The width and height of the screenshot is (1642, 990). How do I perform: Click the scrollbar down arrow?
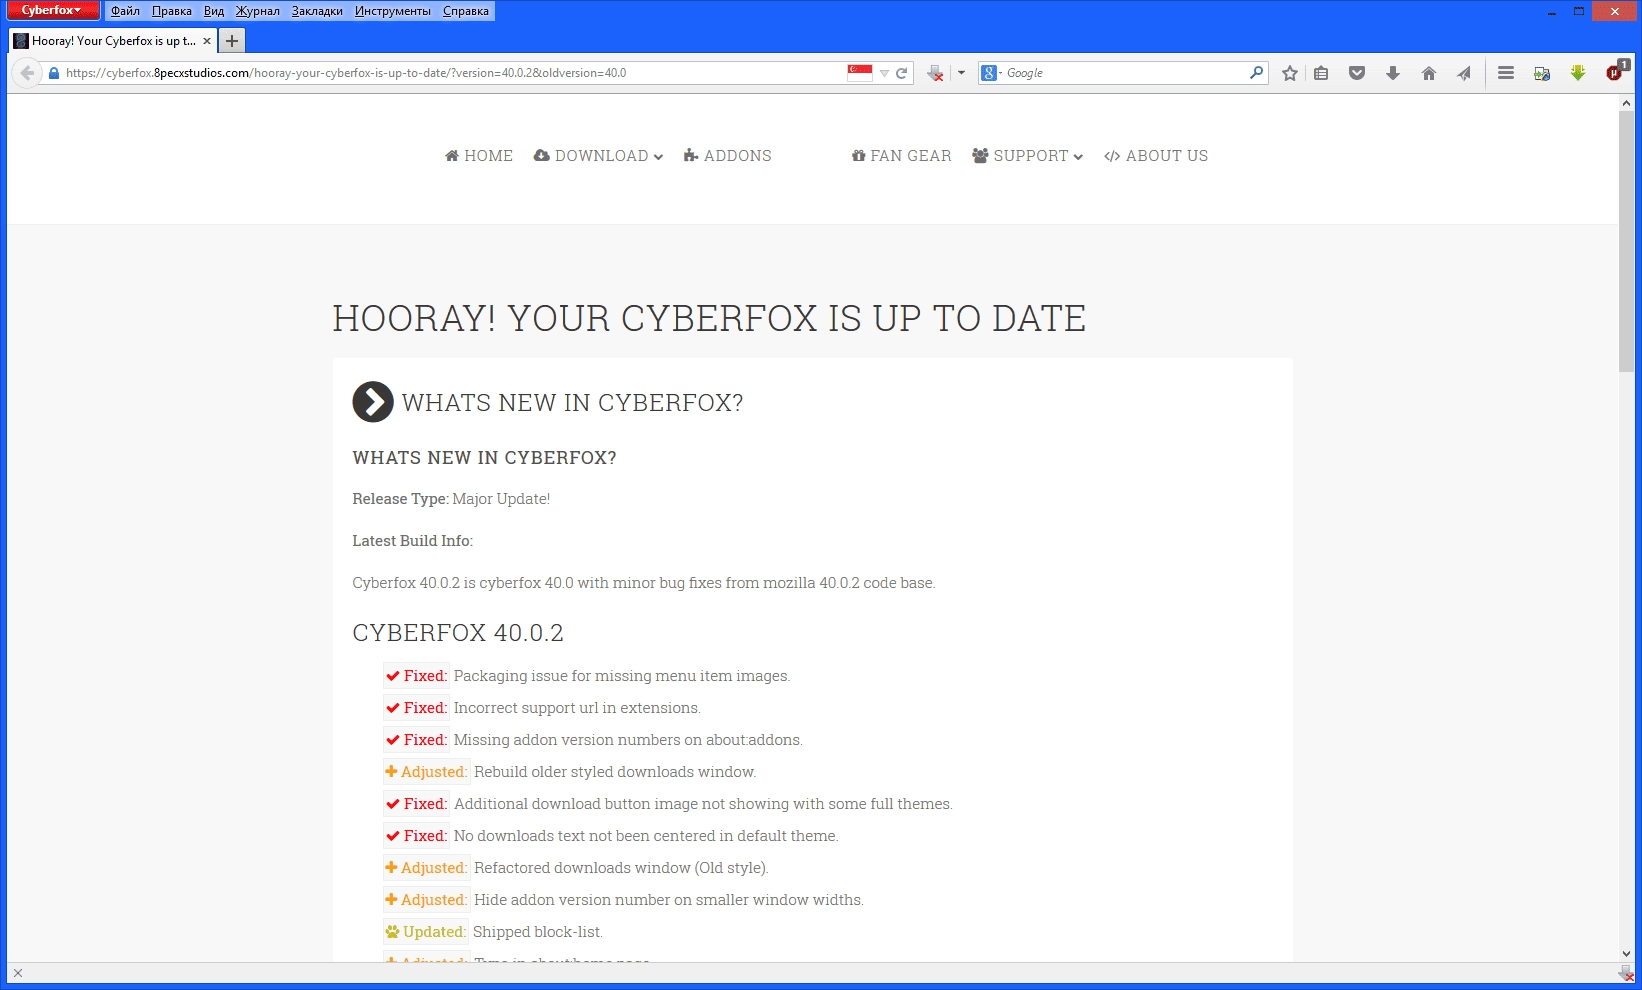pos(1627,954)
